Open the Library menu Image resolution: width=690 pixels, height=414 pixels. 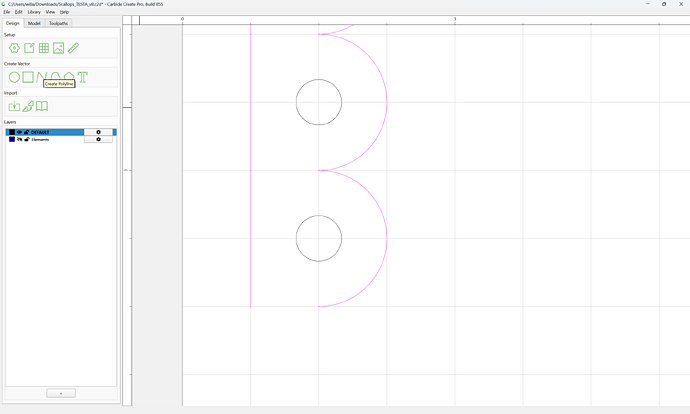tap(34, 12)
